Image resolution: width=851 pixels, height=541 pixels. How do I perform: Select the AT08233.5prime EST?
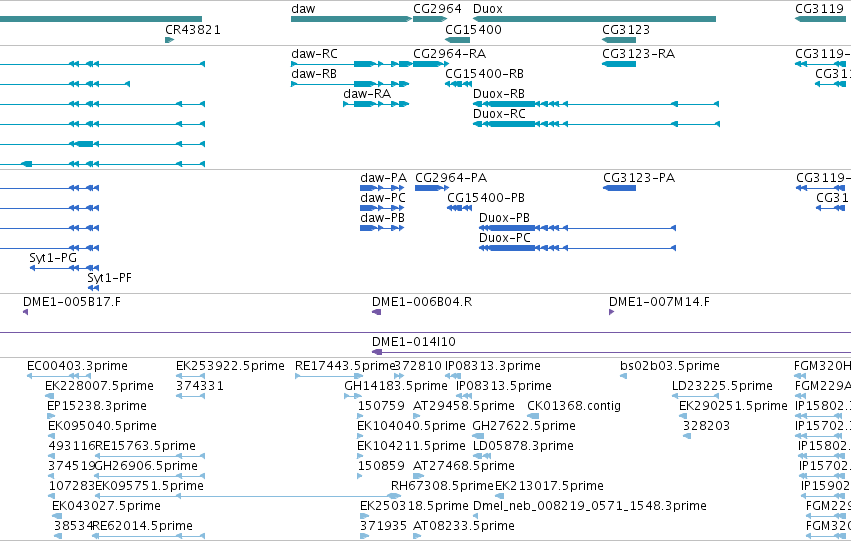point(417,536)
